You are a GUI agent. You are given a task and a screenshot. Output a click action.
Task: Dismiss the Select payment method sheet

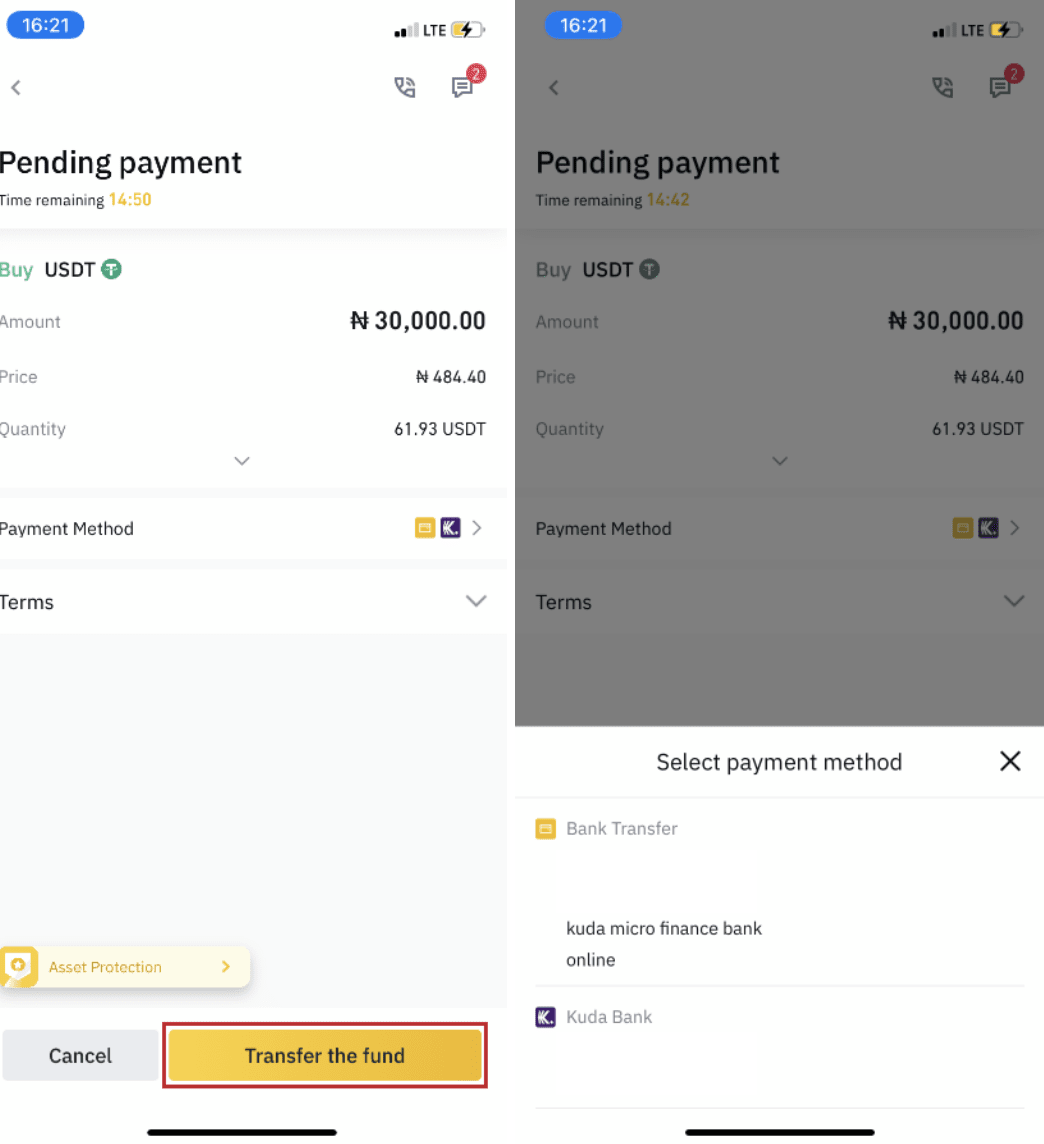1010,761
